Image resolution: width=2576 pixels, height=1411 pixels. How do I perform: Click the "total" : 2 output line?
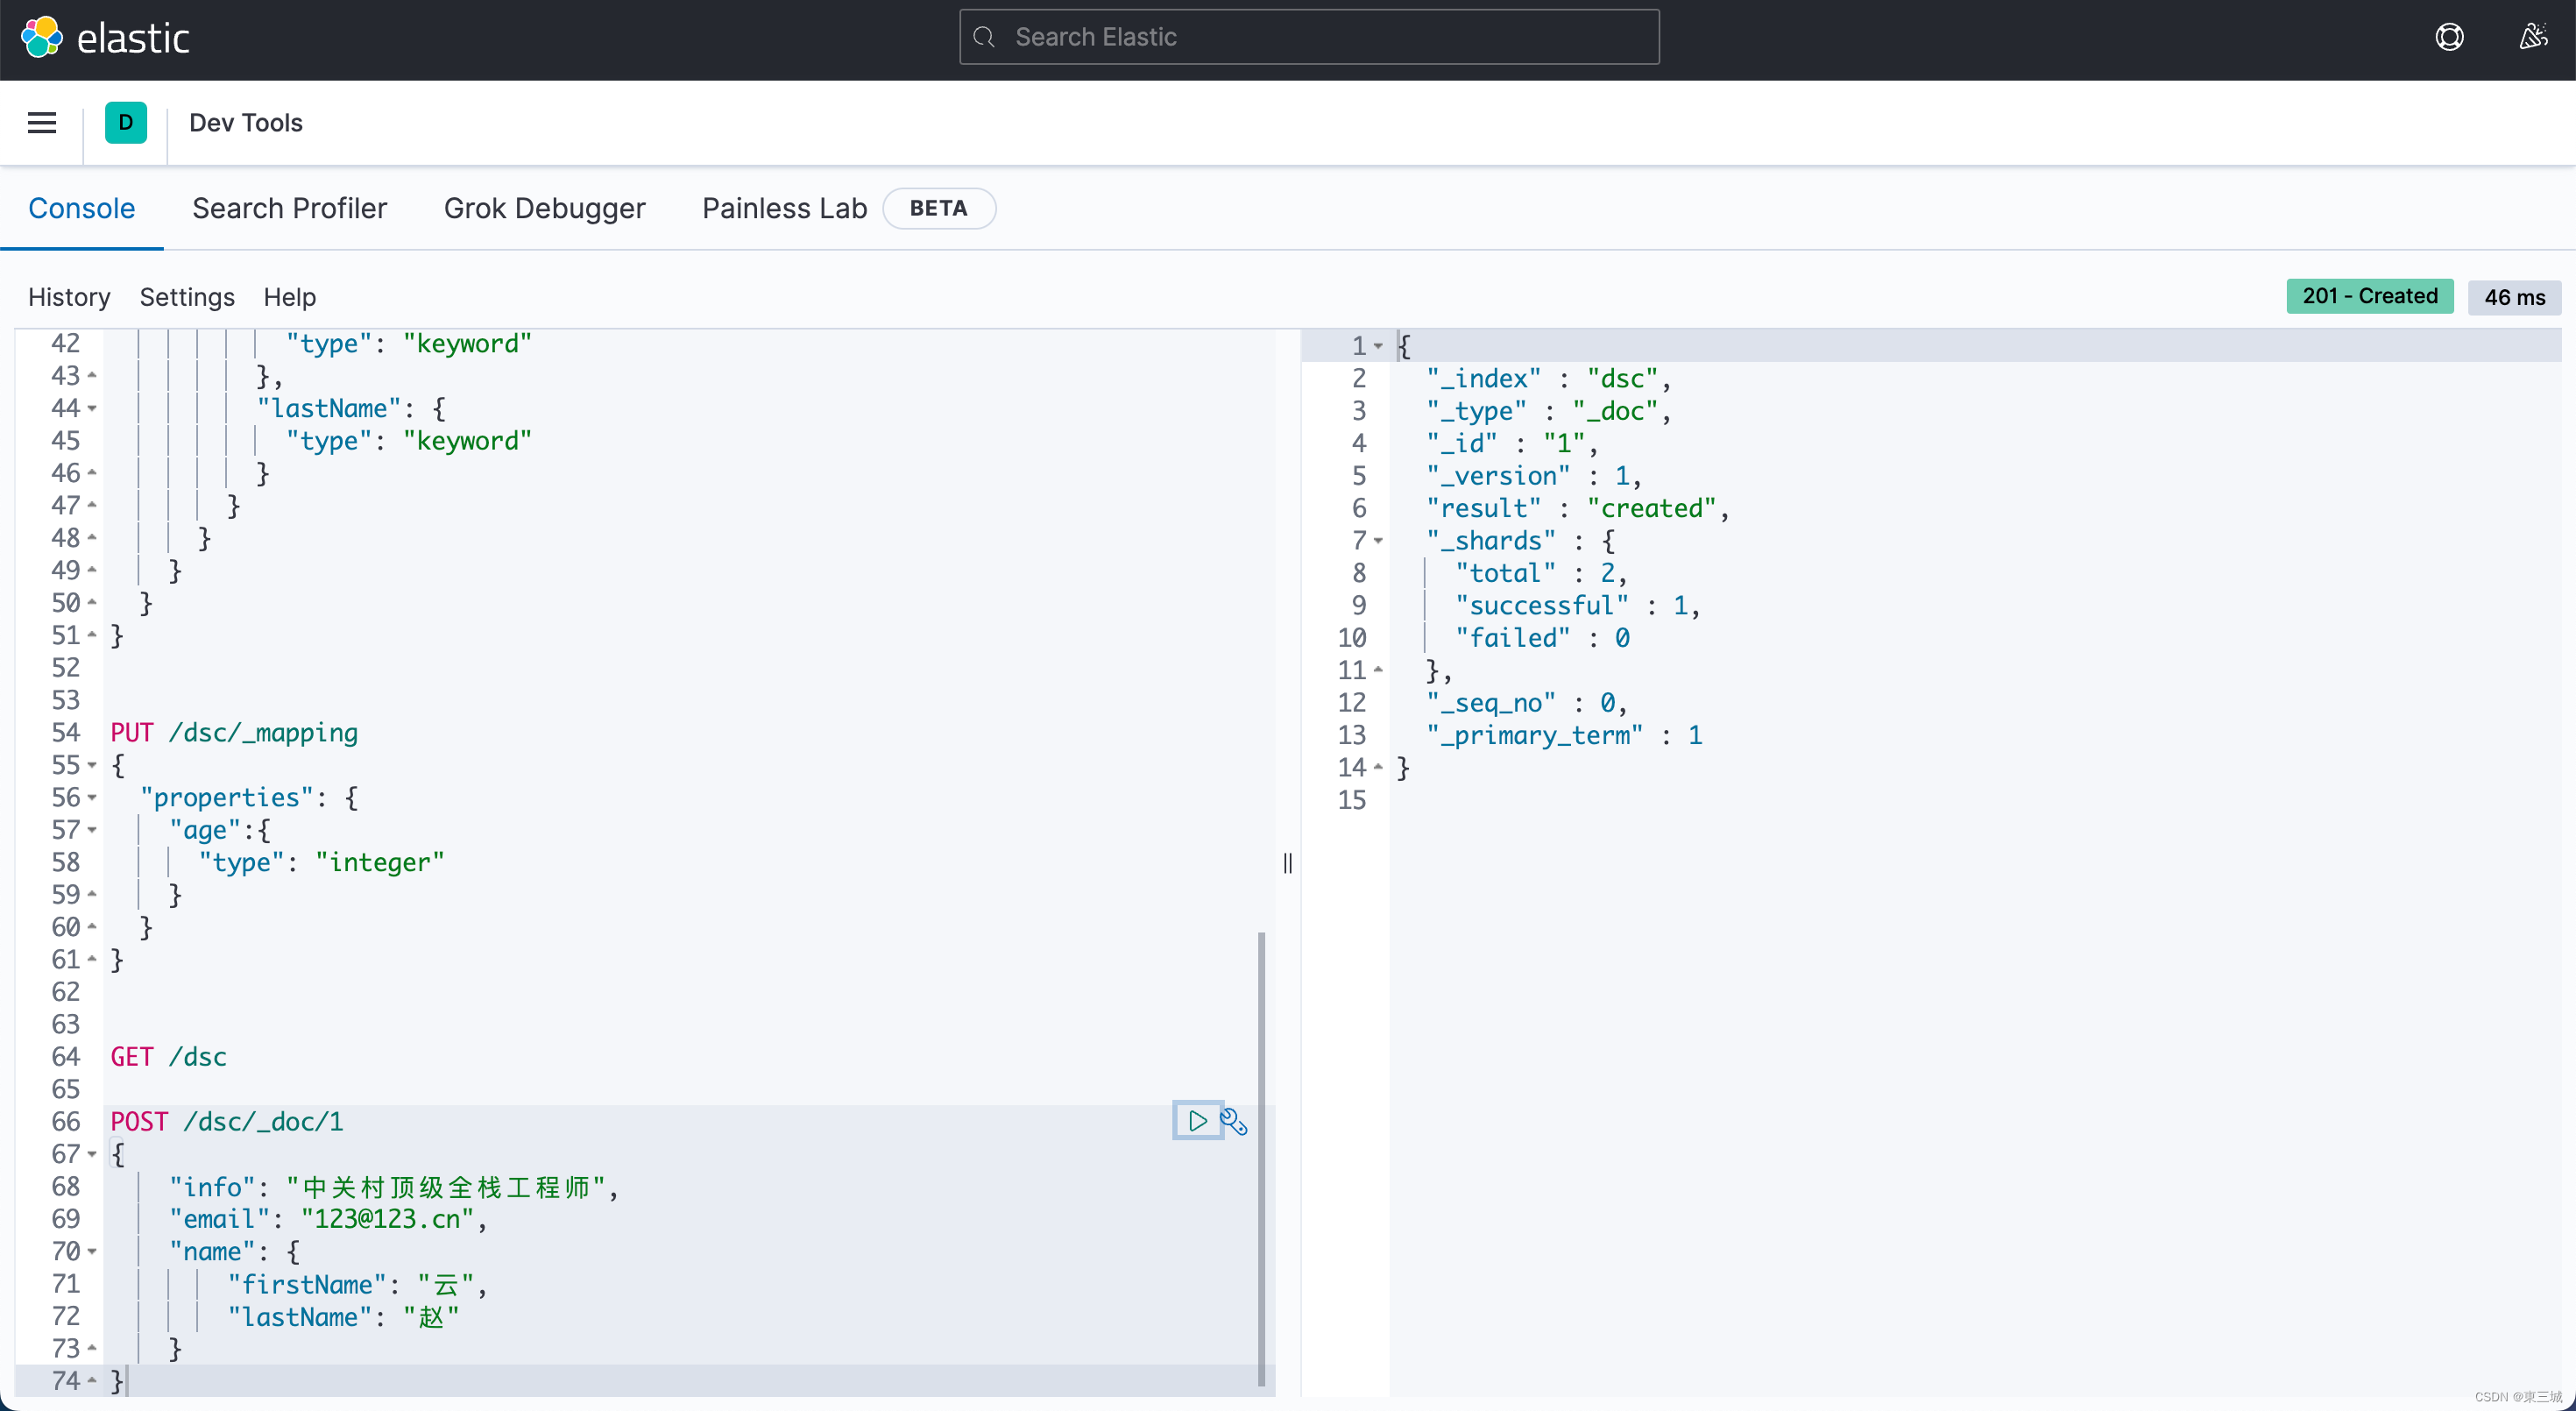pos(1541,573)
